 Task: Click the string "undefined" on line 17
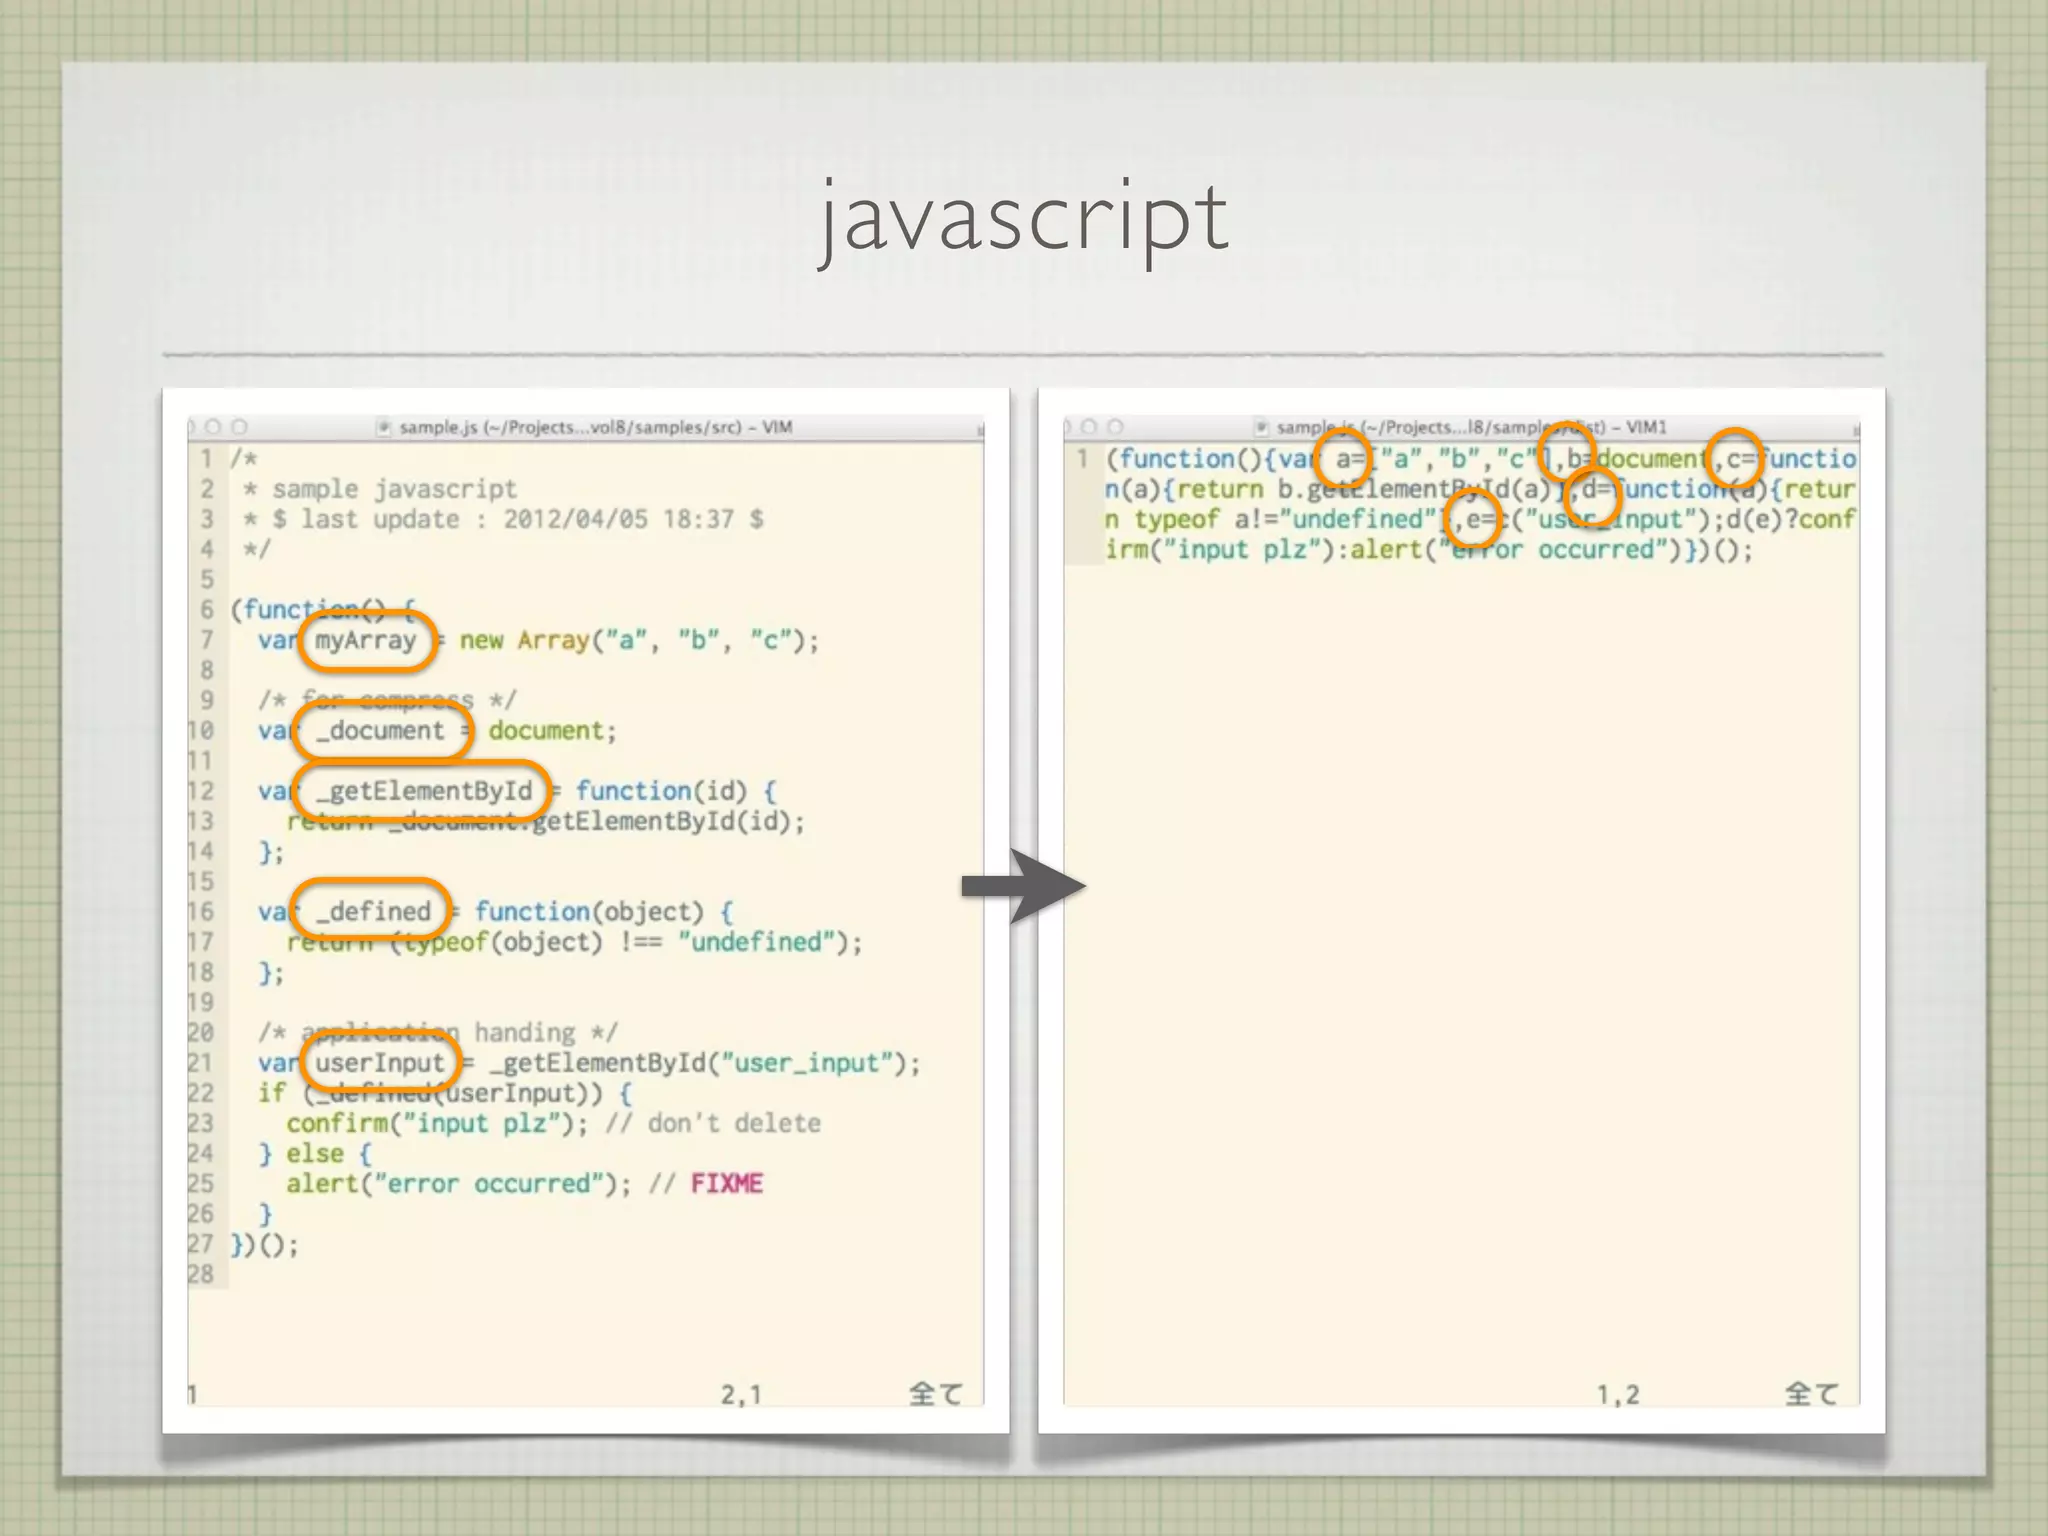coord(755,942)
